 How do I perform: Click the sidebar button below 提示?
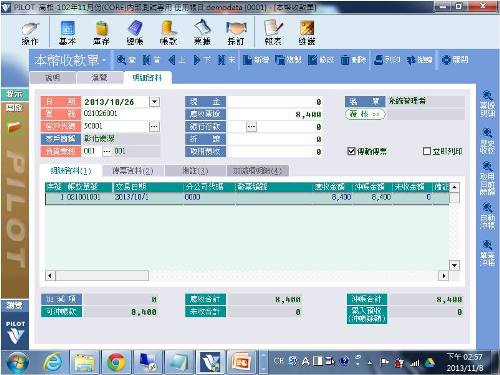(x=14, y=107)
